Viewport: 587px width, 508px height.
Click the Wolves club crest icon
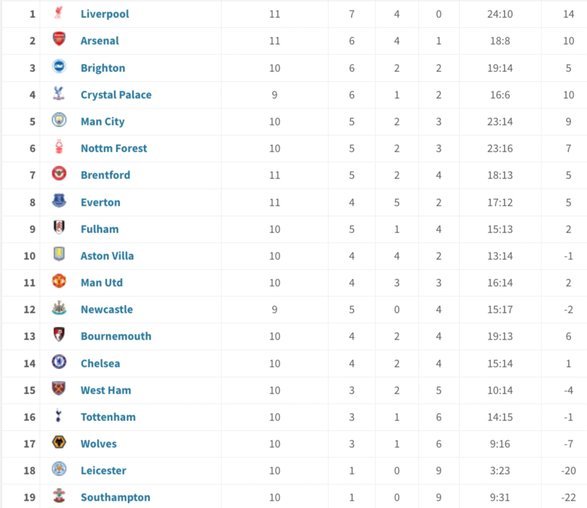click(59, 442)
